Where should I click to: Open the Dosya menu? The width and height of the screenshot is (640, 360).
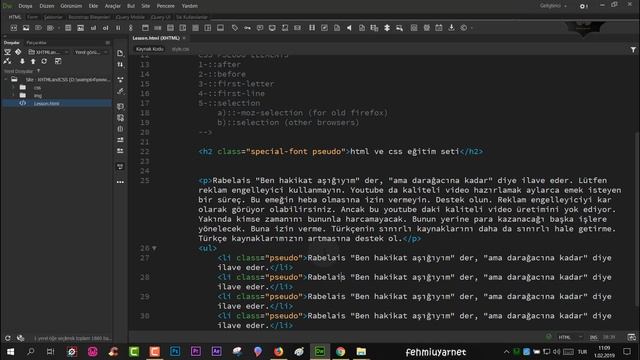coord(25,6)
